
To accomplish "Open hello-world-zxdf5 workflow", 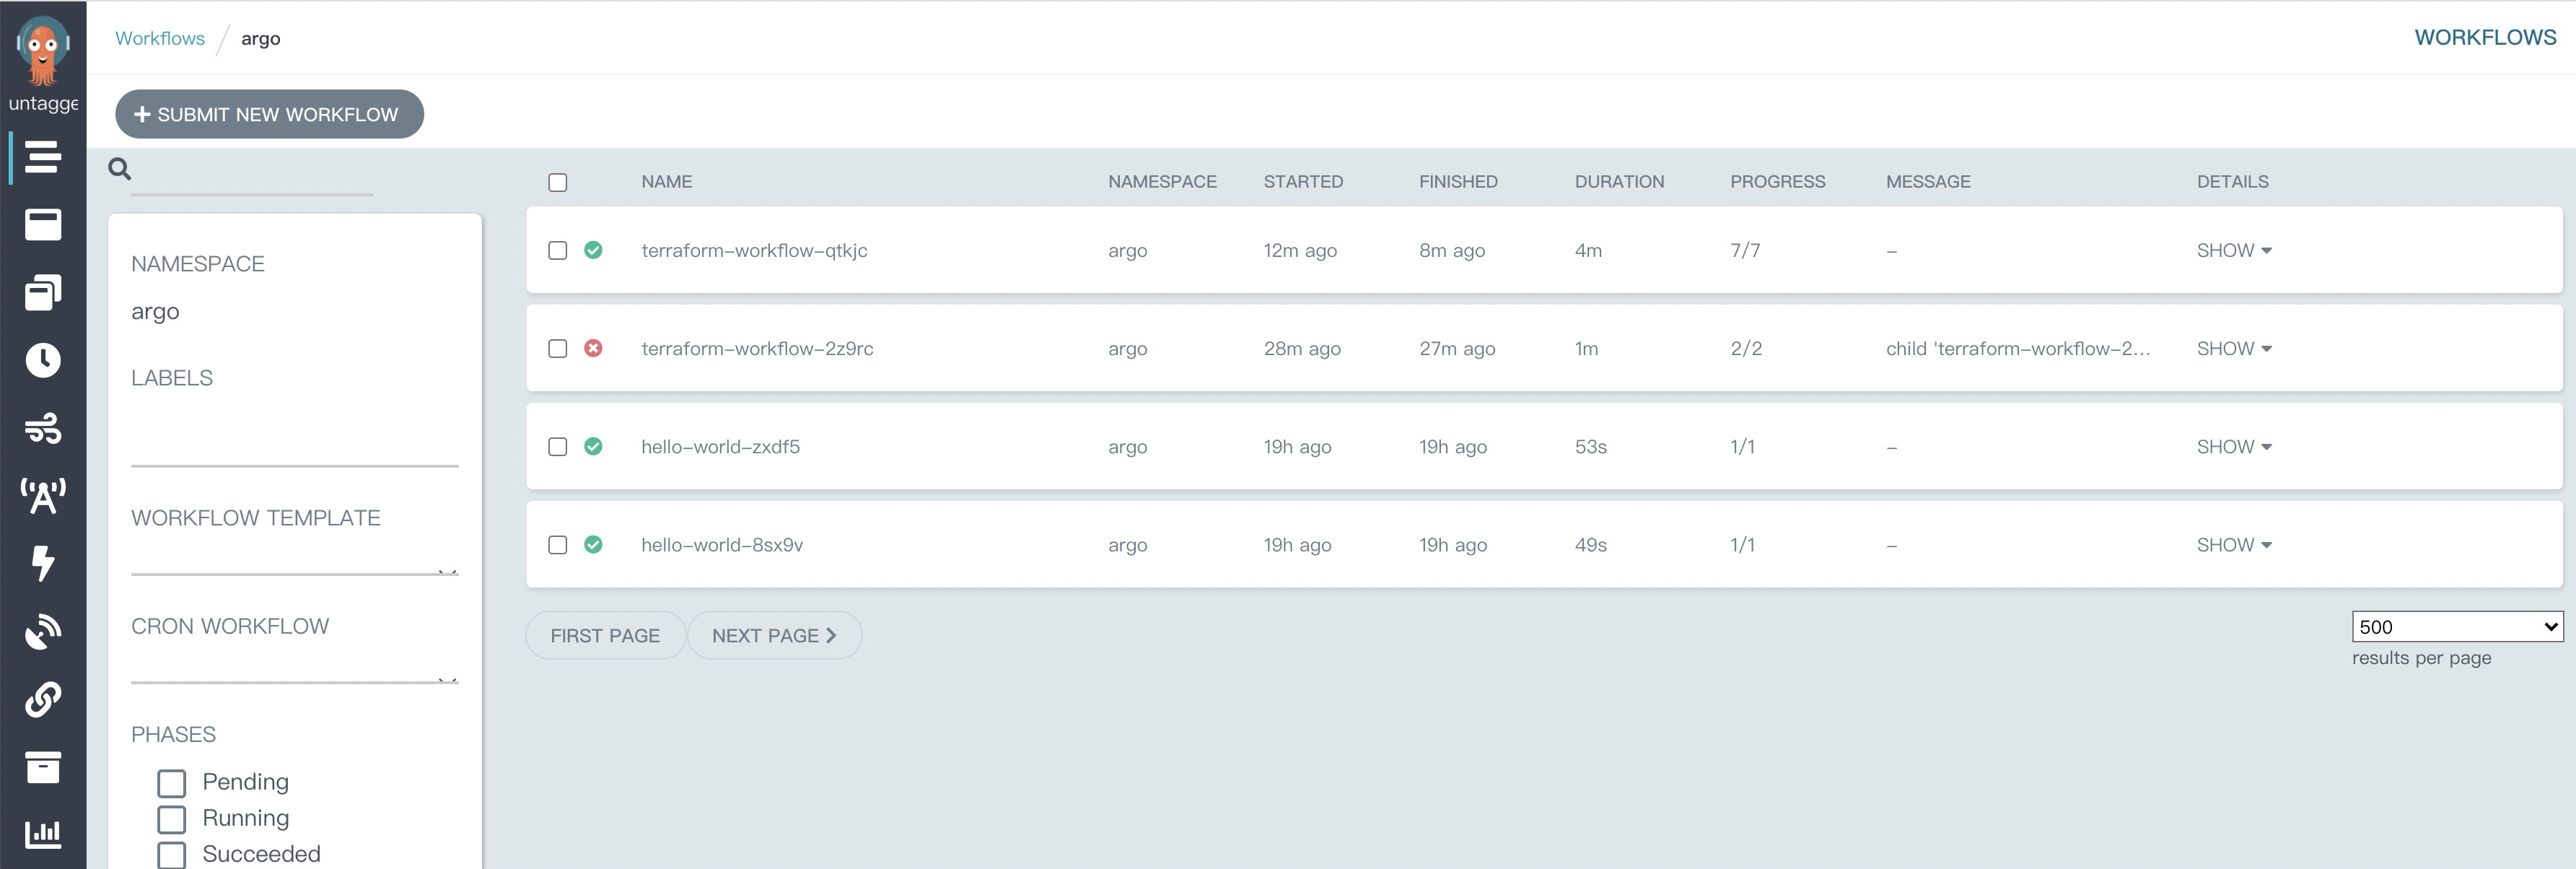I will click(x=720, y=447).
